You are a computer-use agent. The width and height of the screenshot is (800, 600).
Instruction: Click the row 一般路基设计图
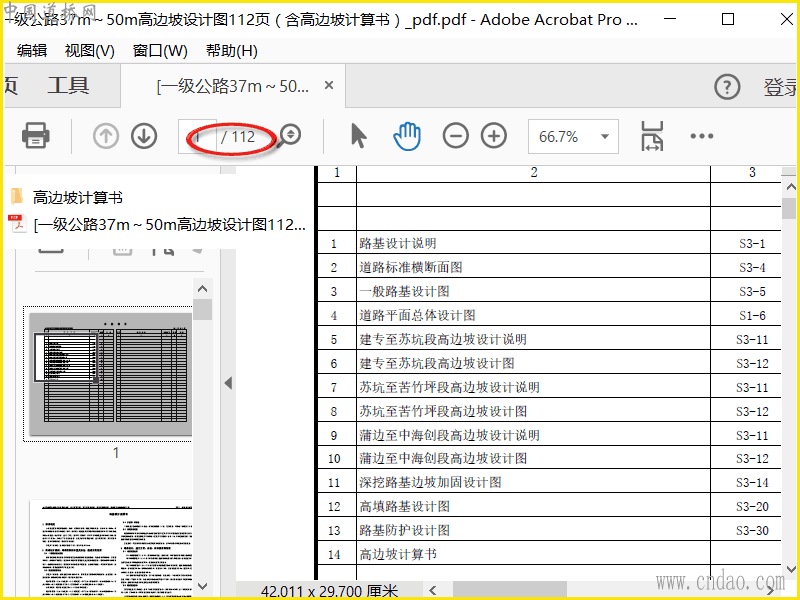(549, 291)
